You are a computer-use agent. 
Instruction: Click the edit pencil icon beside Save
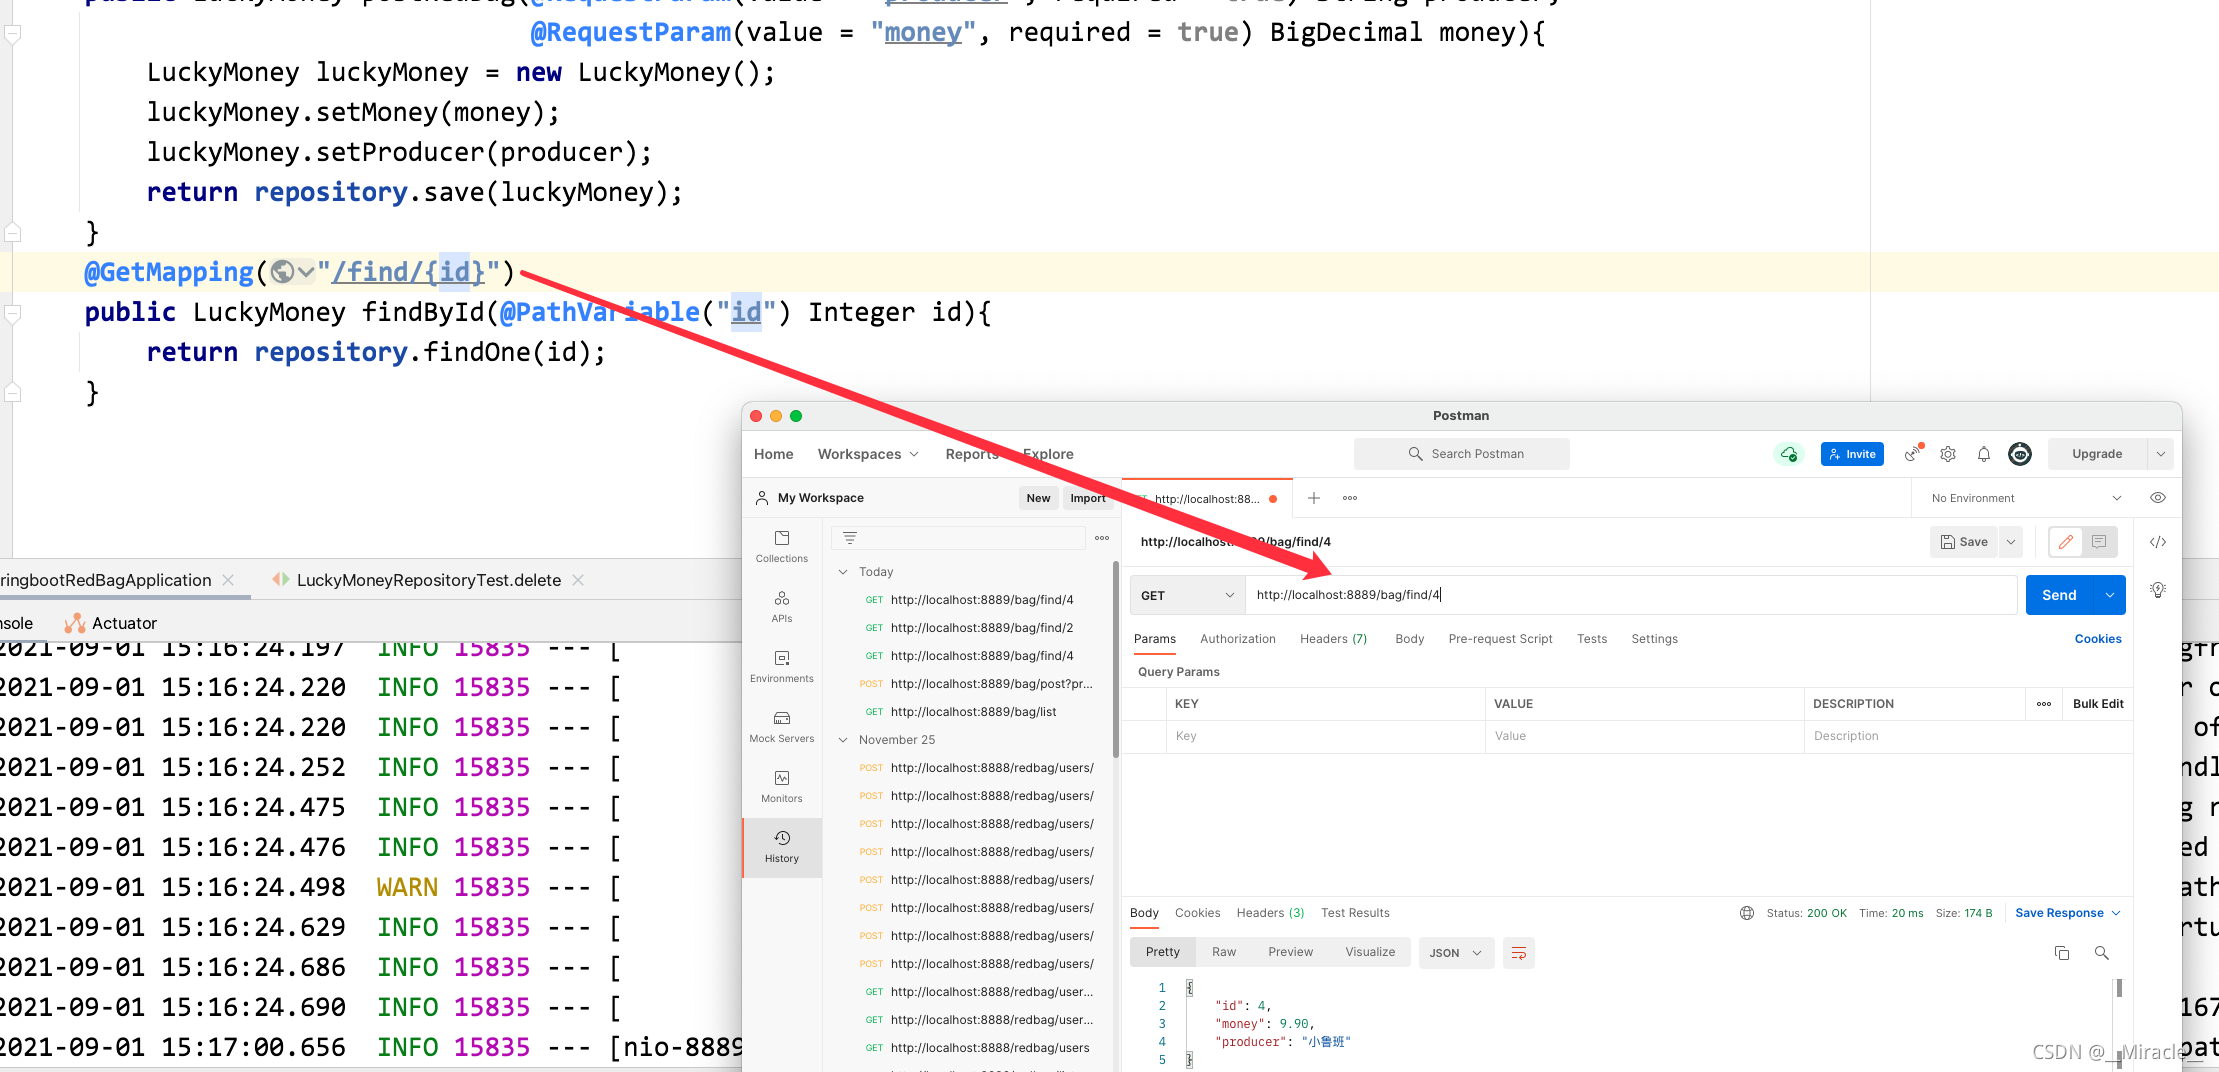point(2066,542)
